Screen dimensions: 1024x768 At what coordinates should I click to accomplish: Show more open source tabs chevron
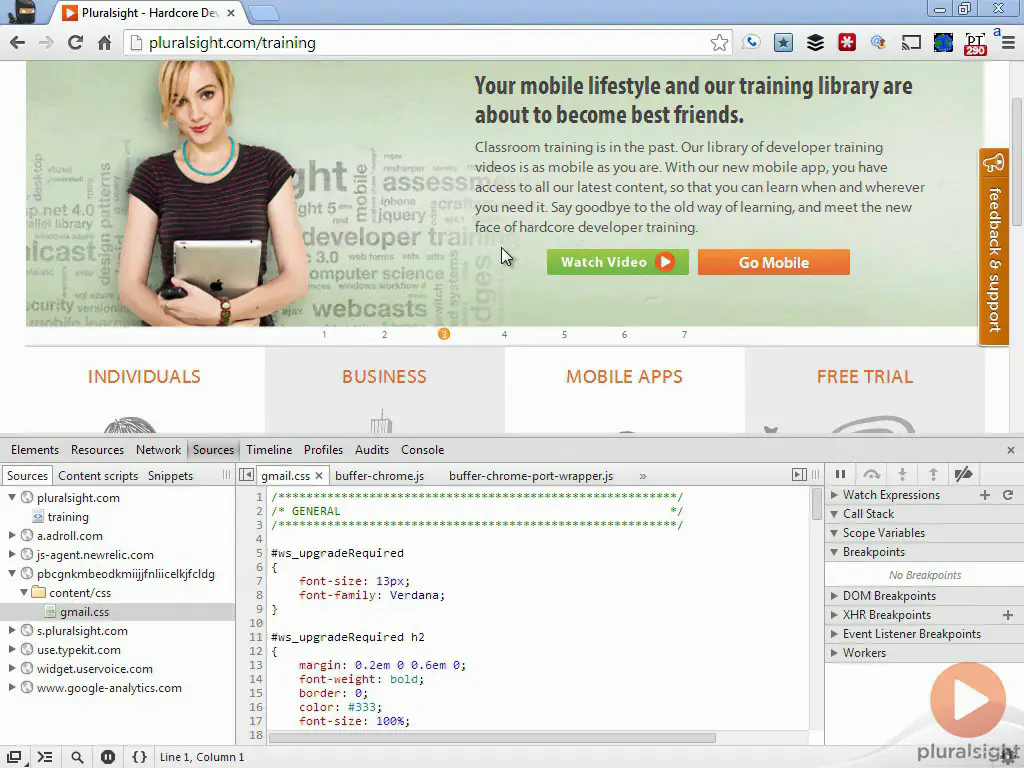pos(643,477)
